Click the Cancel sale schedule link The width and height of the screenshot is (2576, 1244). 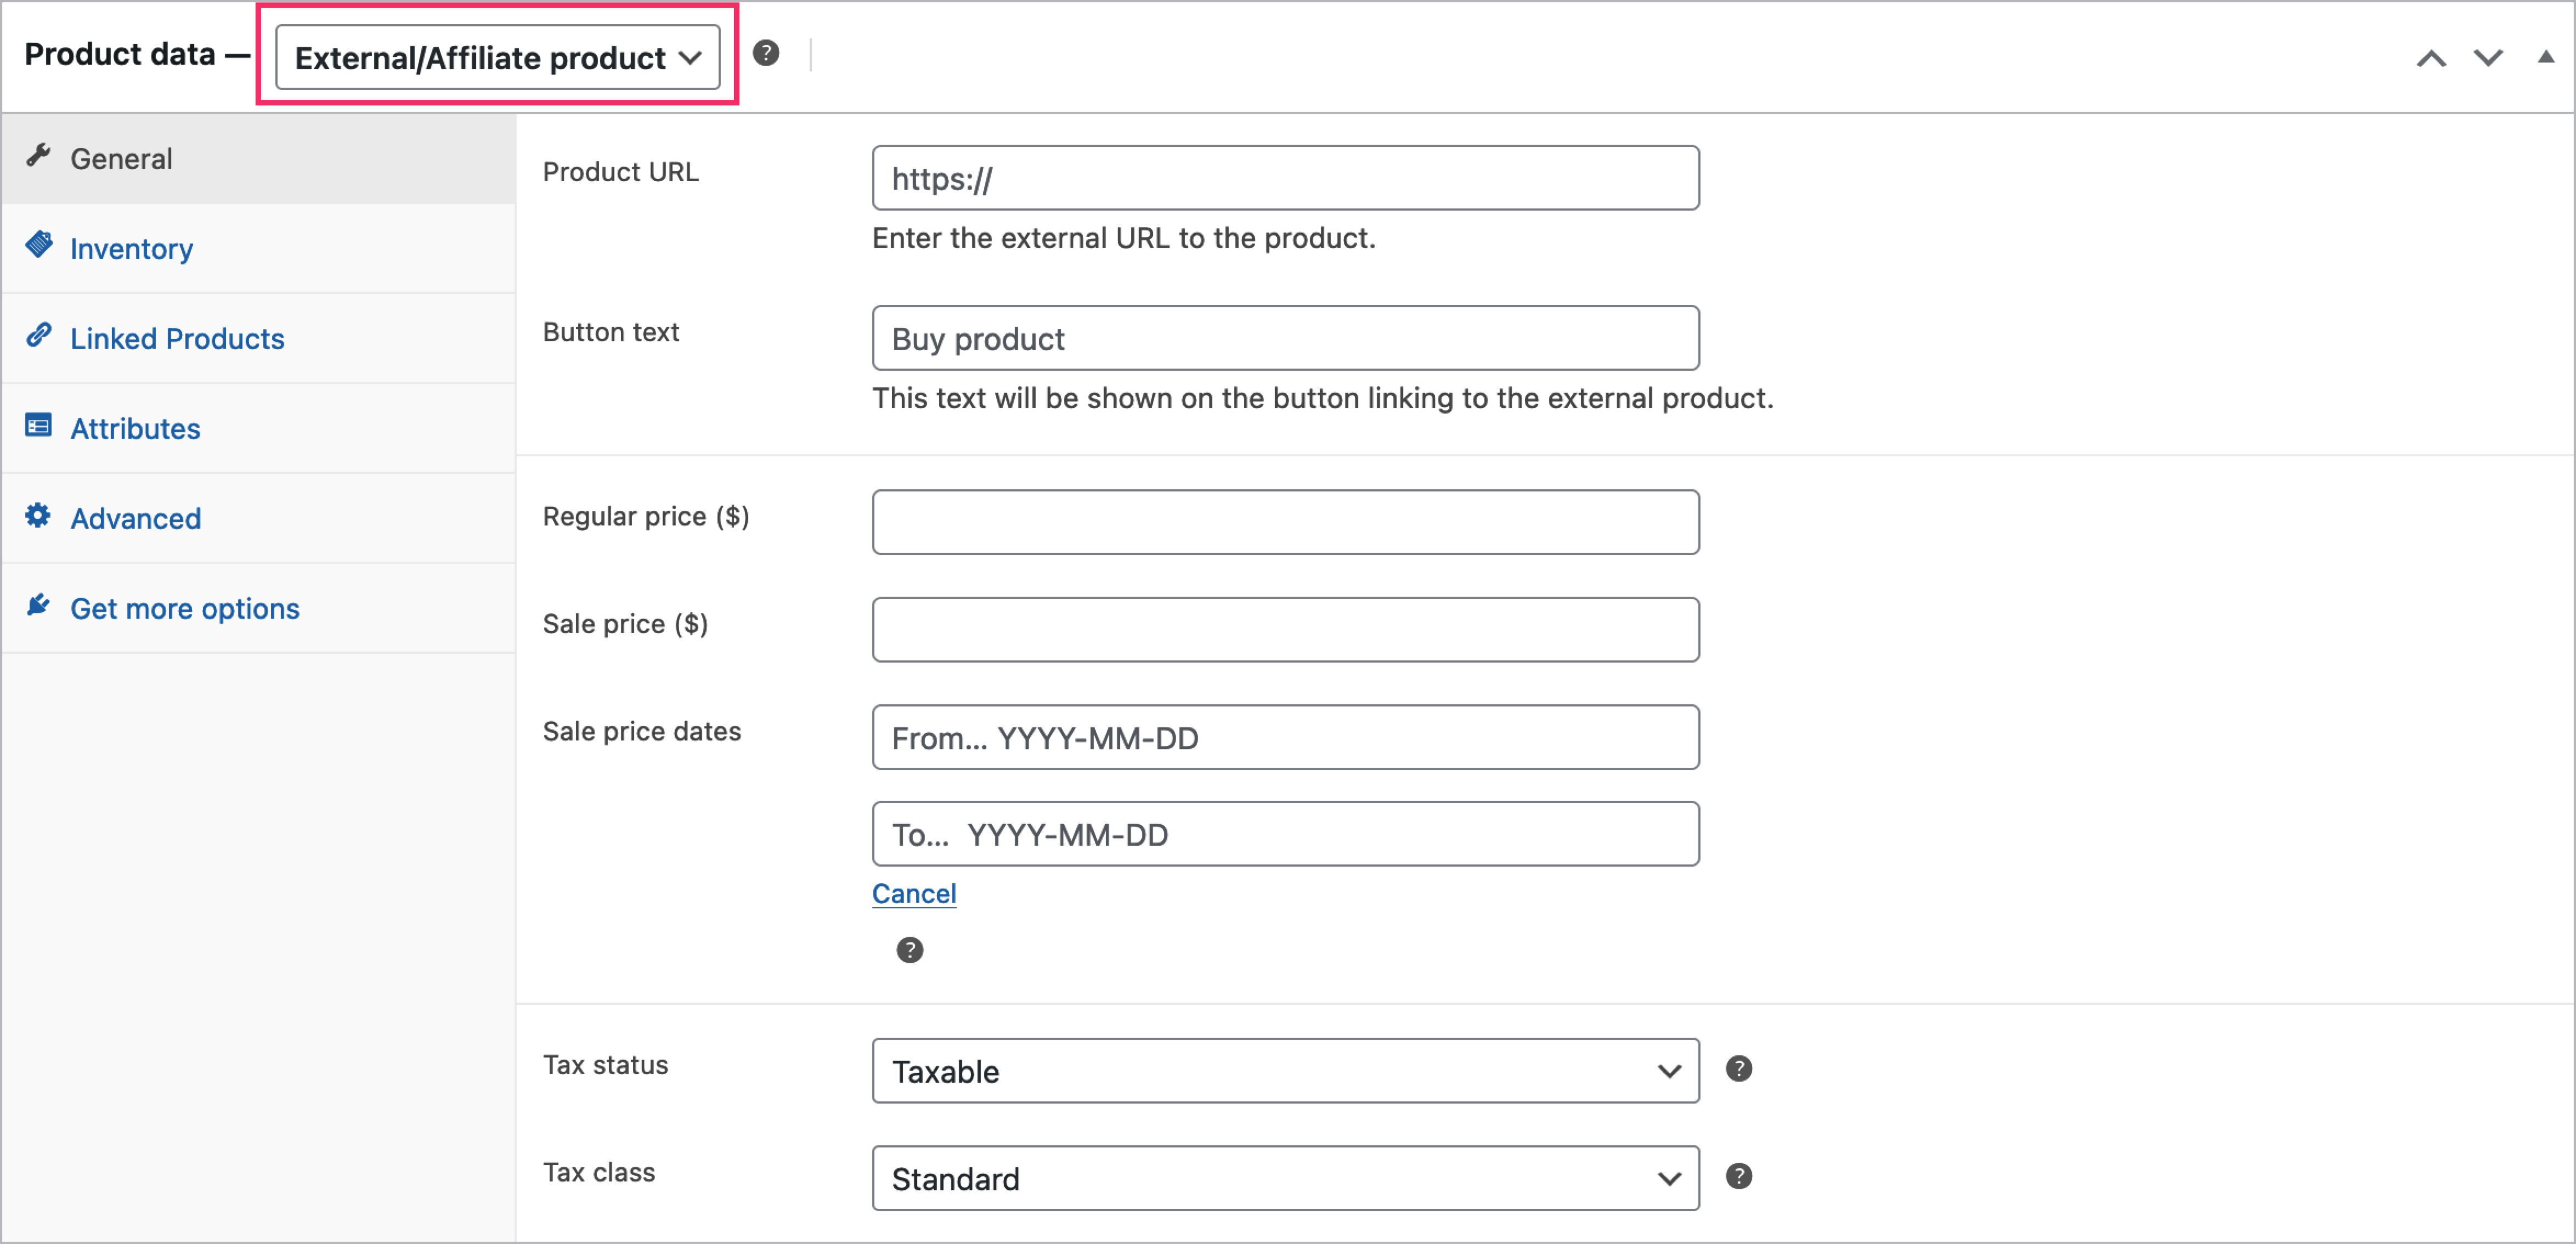pos(913,893)
